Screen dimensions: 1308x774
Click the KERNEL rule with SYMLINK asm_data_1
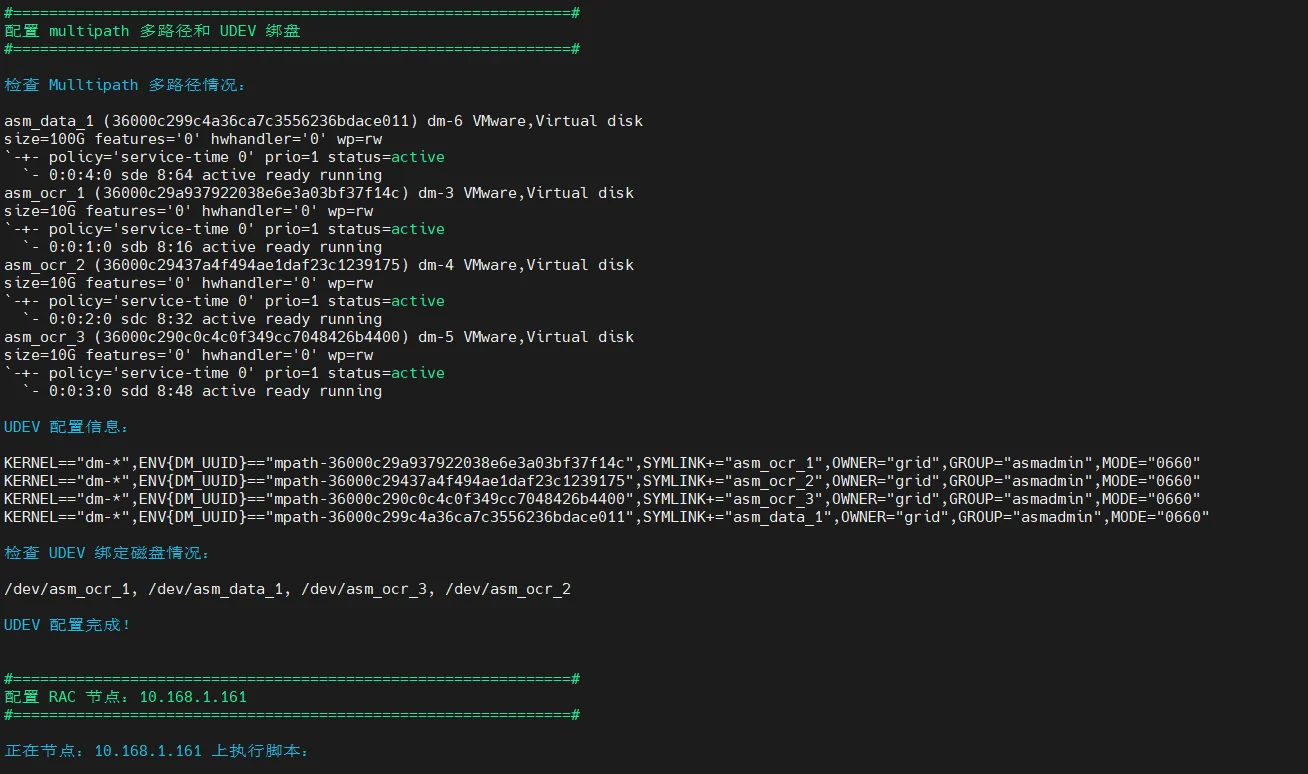(606, 517)
